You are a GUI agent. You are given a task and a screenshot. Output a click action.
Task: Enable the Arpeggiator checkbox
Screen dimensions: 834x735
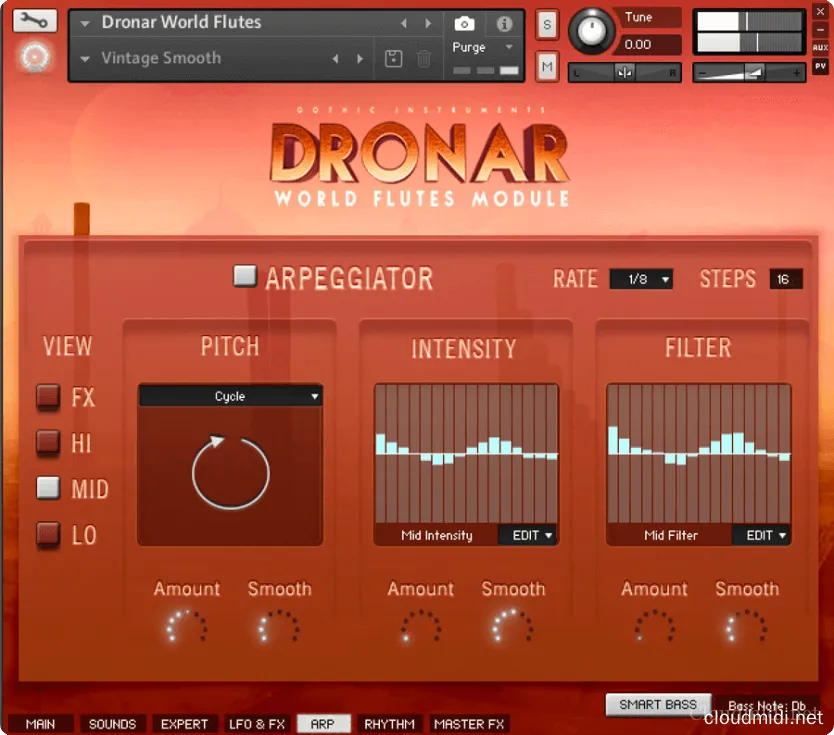[x=245, y=277]
